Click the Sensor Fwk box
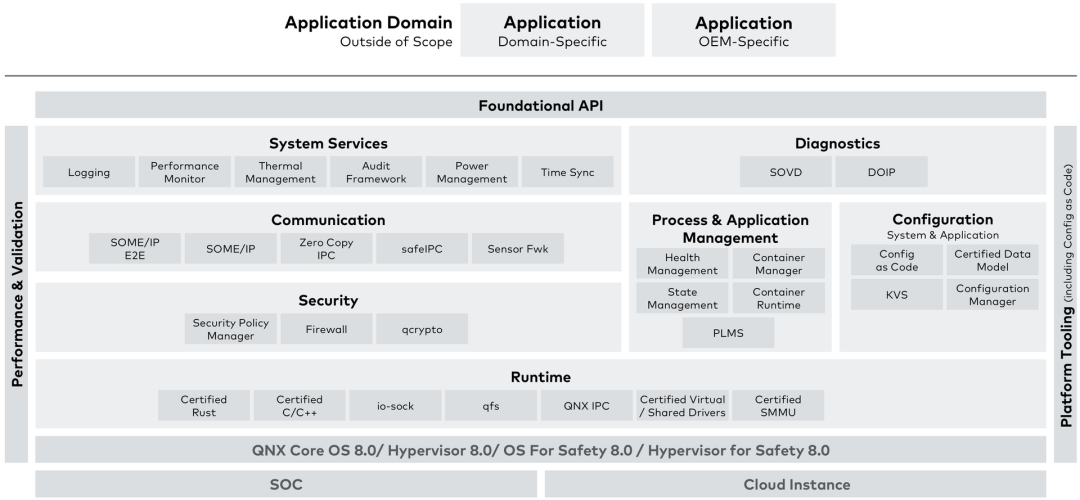The height and width of the screenshot is (500, 1080). 518,249
